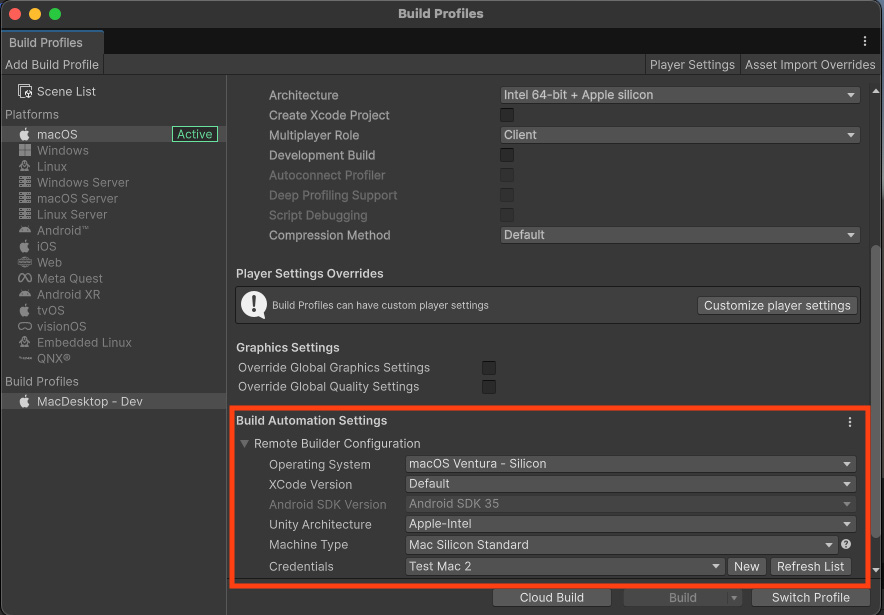
Task: Toggle the Script Debugging checkbox
Action: [x=507, y=215]
